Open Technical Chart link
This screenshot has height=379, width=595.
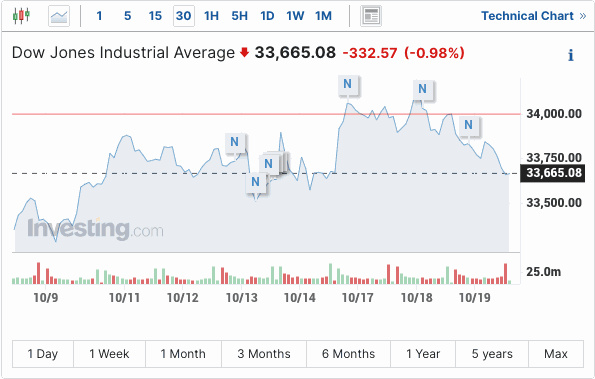pos(534,16)
